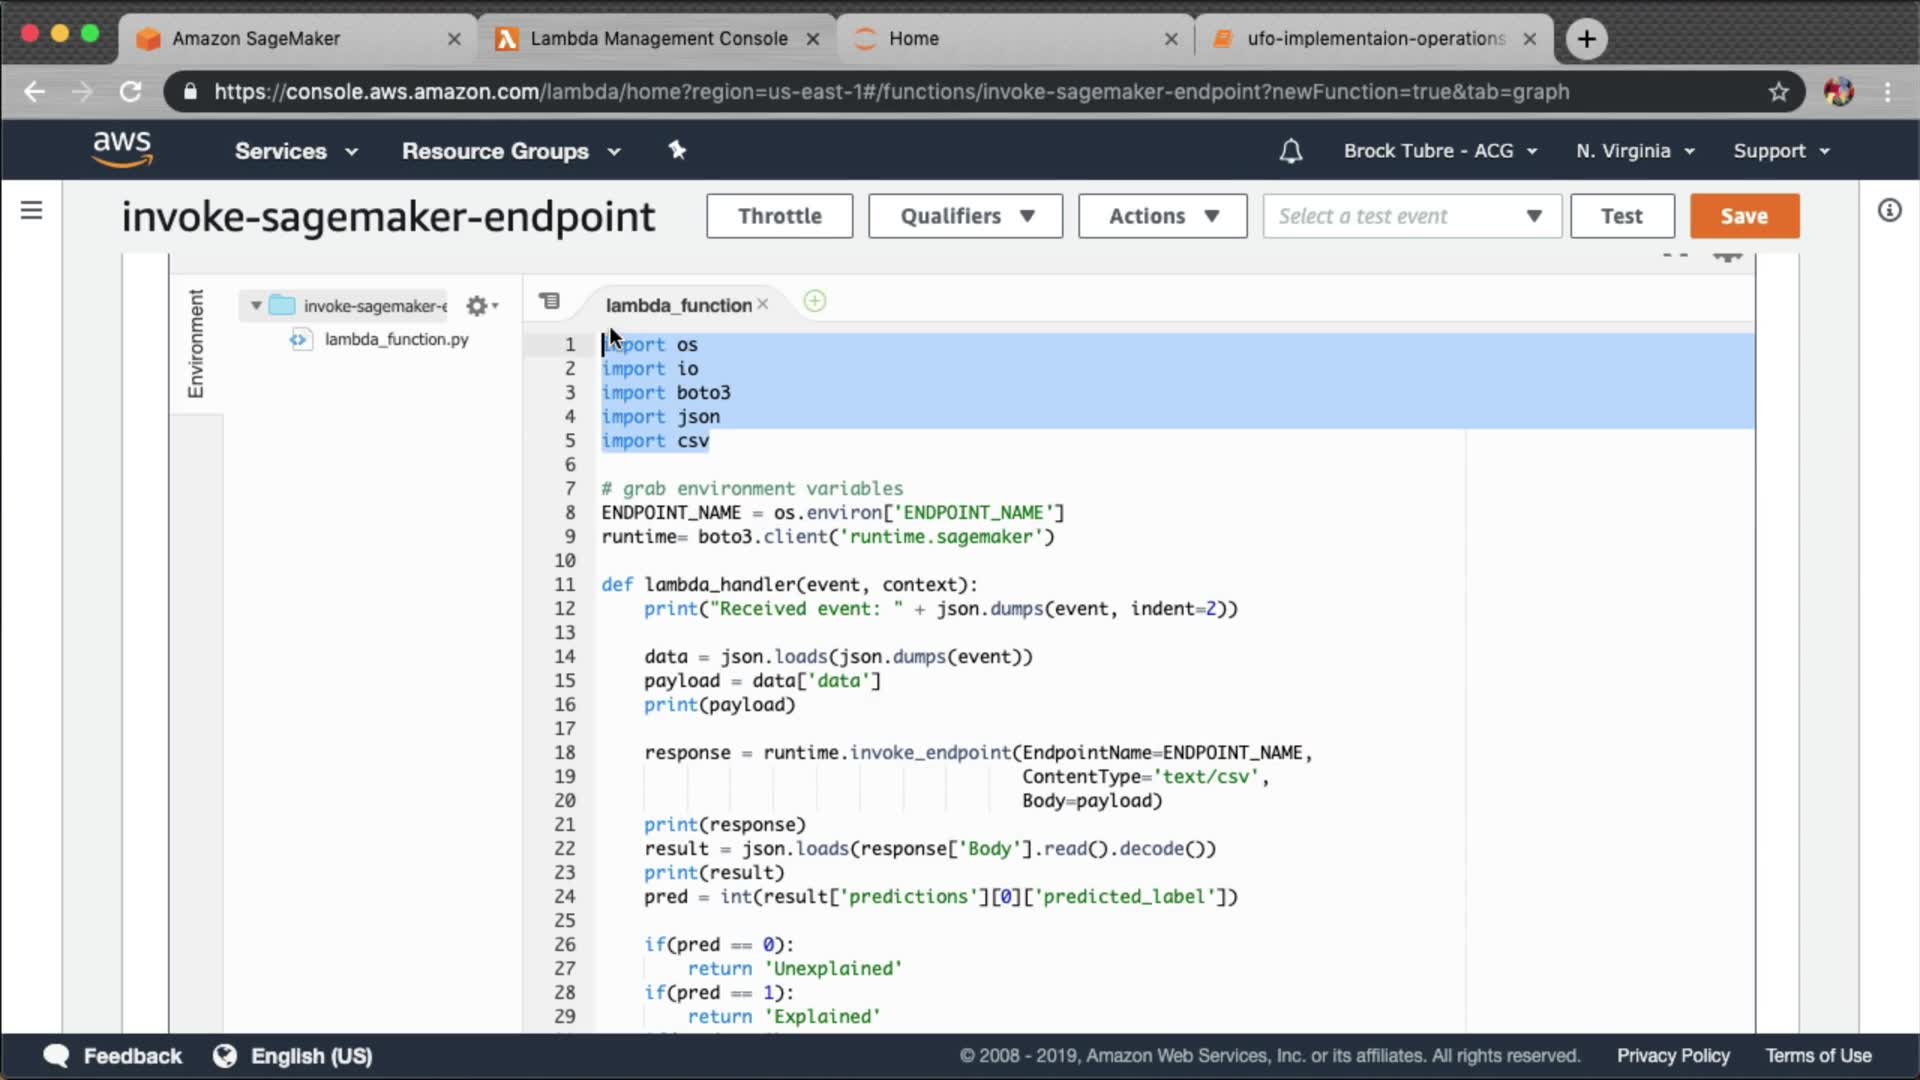Image resolution: width=1920 pixels, height=1080 pixels.
Task: Open the hamburger side menu
Action: click(32, 210)
